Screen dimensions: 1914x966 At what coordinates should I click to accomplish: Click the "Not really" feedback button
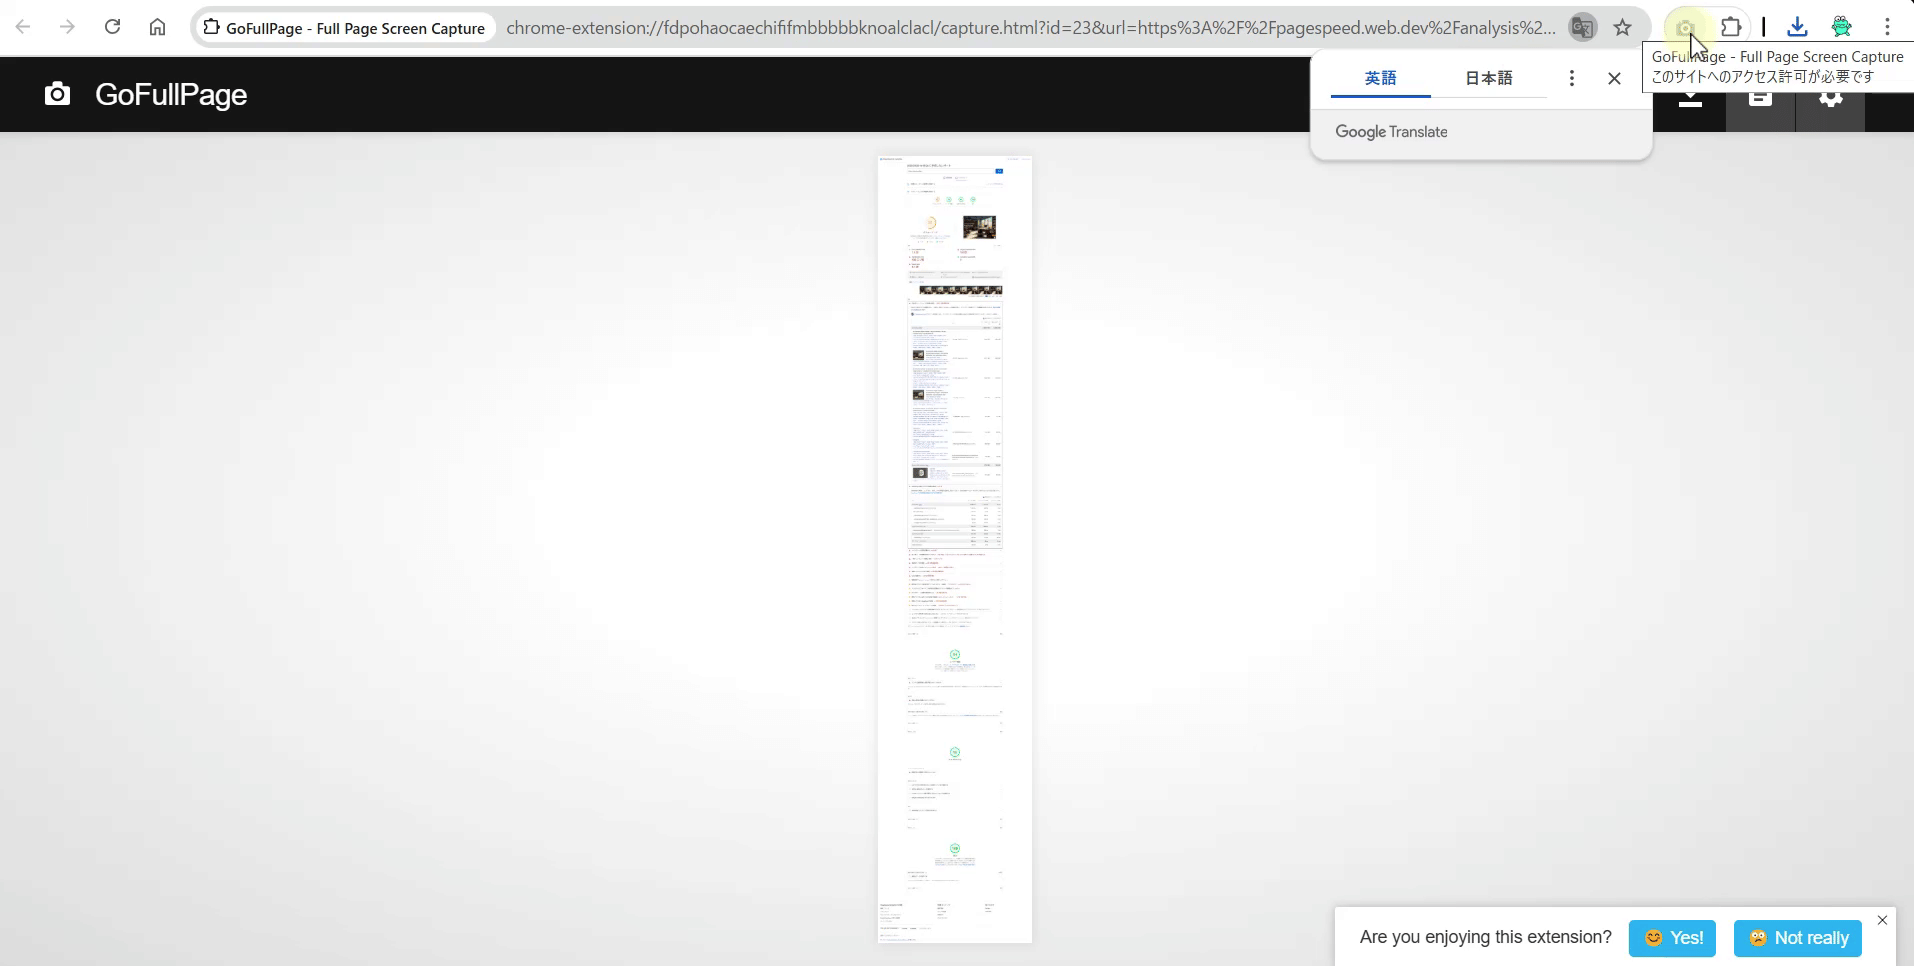click(1797, 938)
